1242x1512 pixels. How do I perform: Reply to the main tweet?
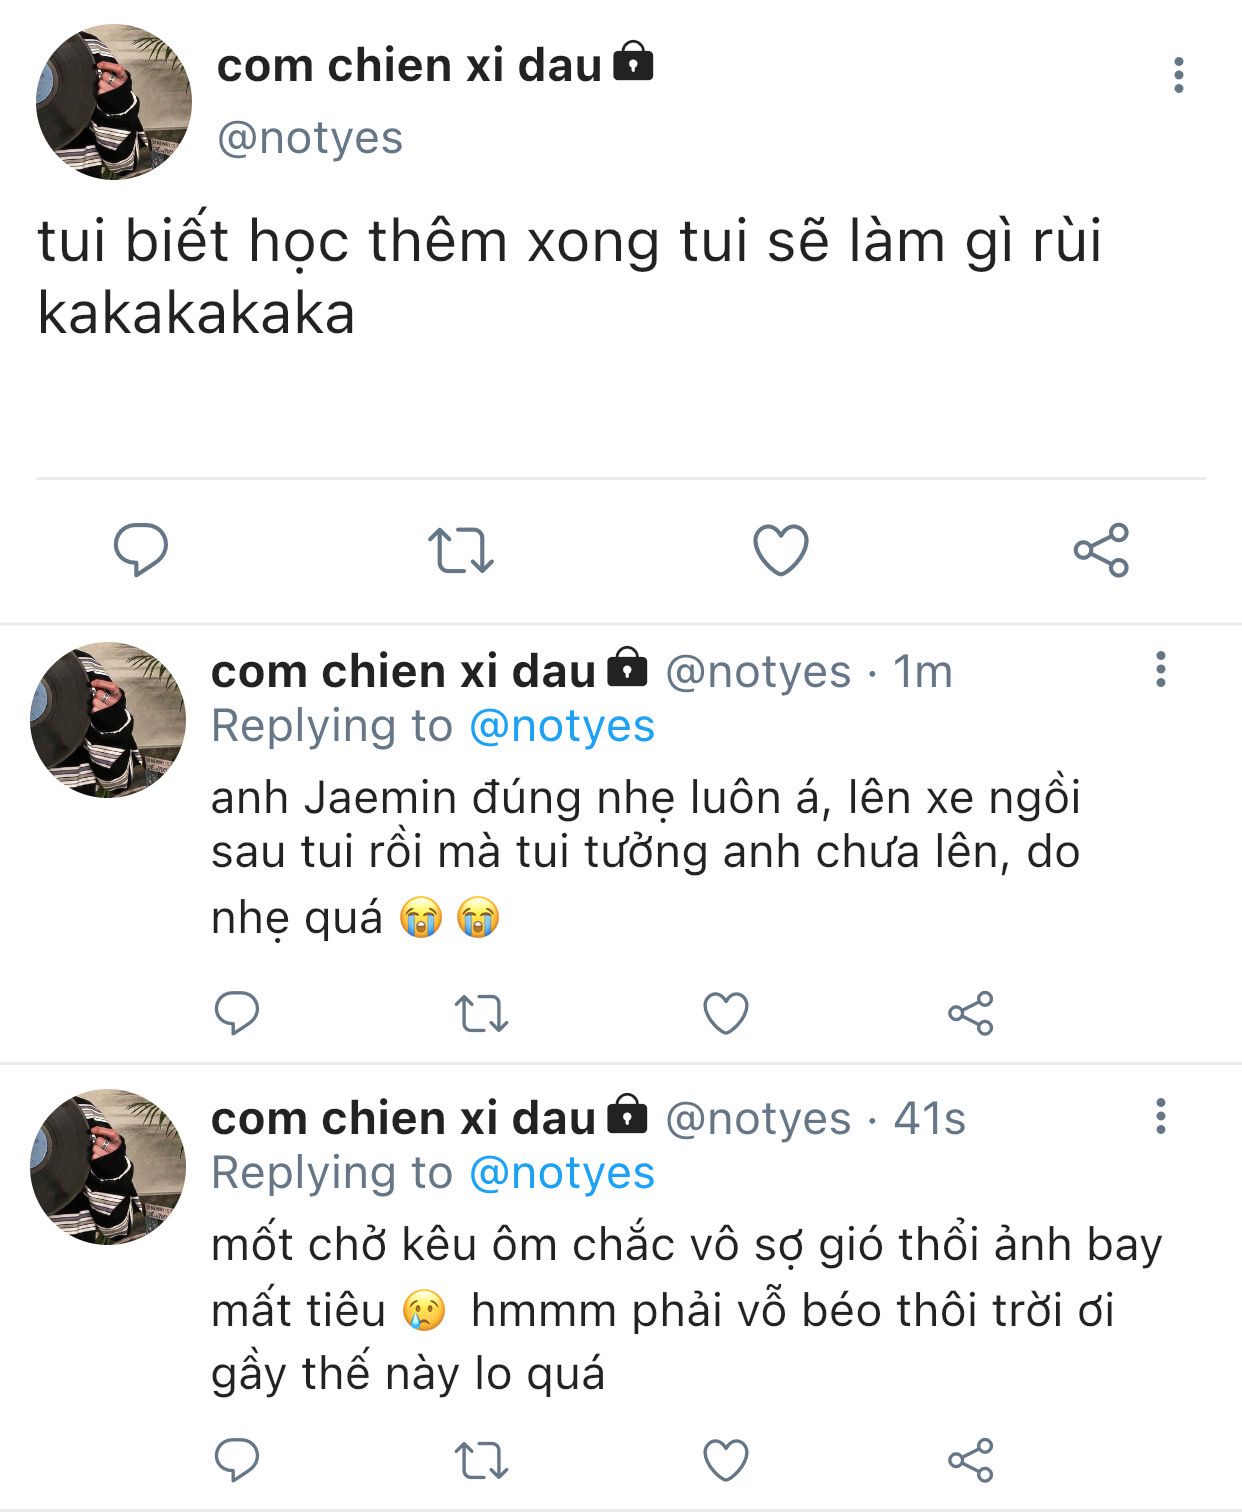click(140, 549)
